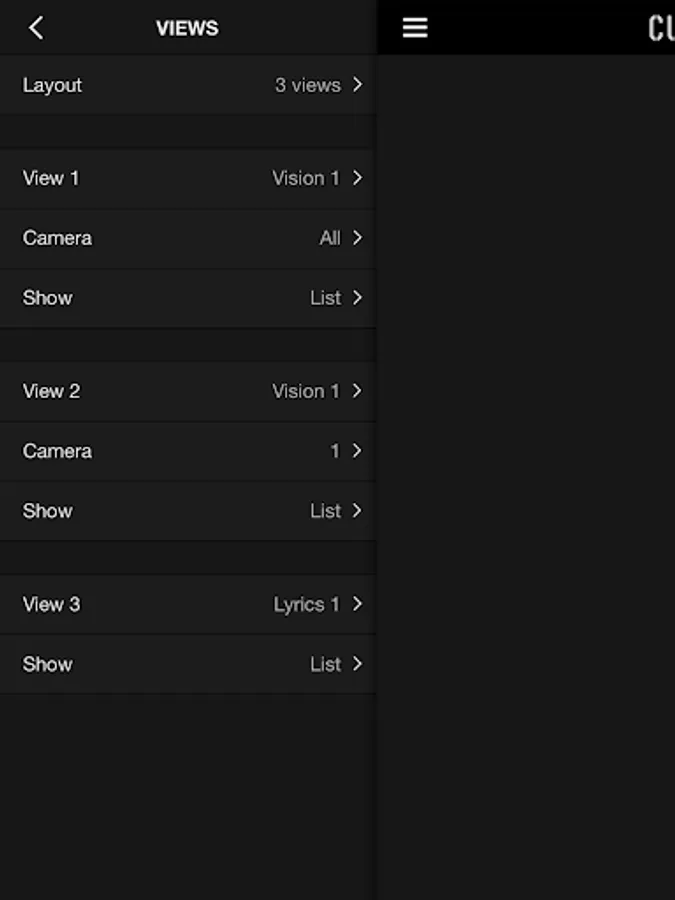Tap the Show chevron under View 3
Viewport: 675px width, 900px height.
[357, 664]
